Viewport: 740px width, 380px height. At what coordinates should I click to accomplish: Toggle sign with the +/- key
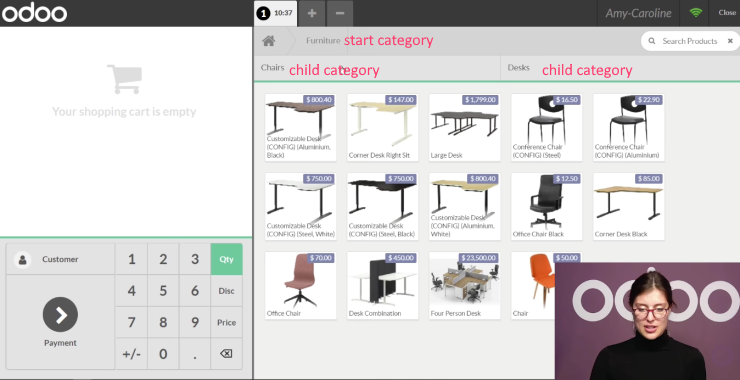coord(132,354)
